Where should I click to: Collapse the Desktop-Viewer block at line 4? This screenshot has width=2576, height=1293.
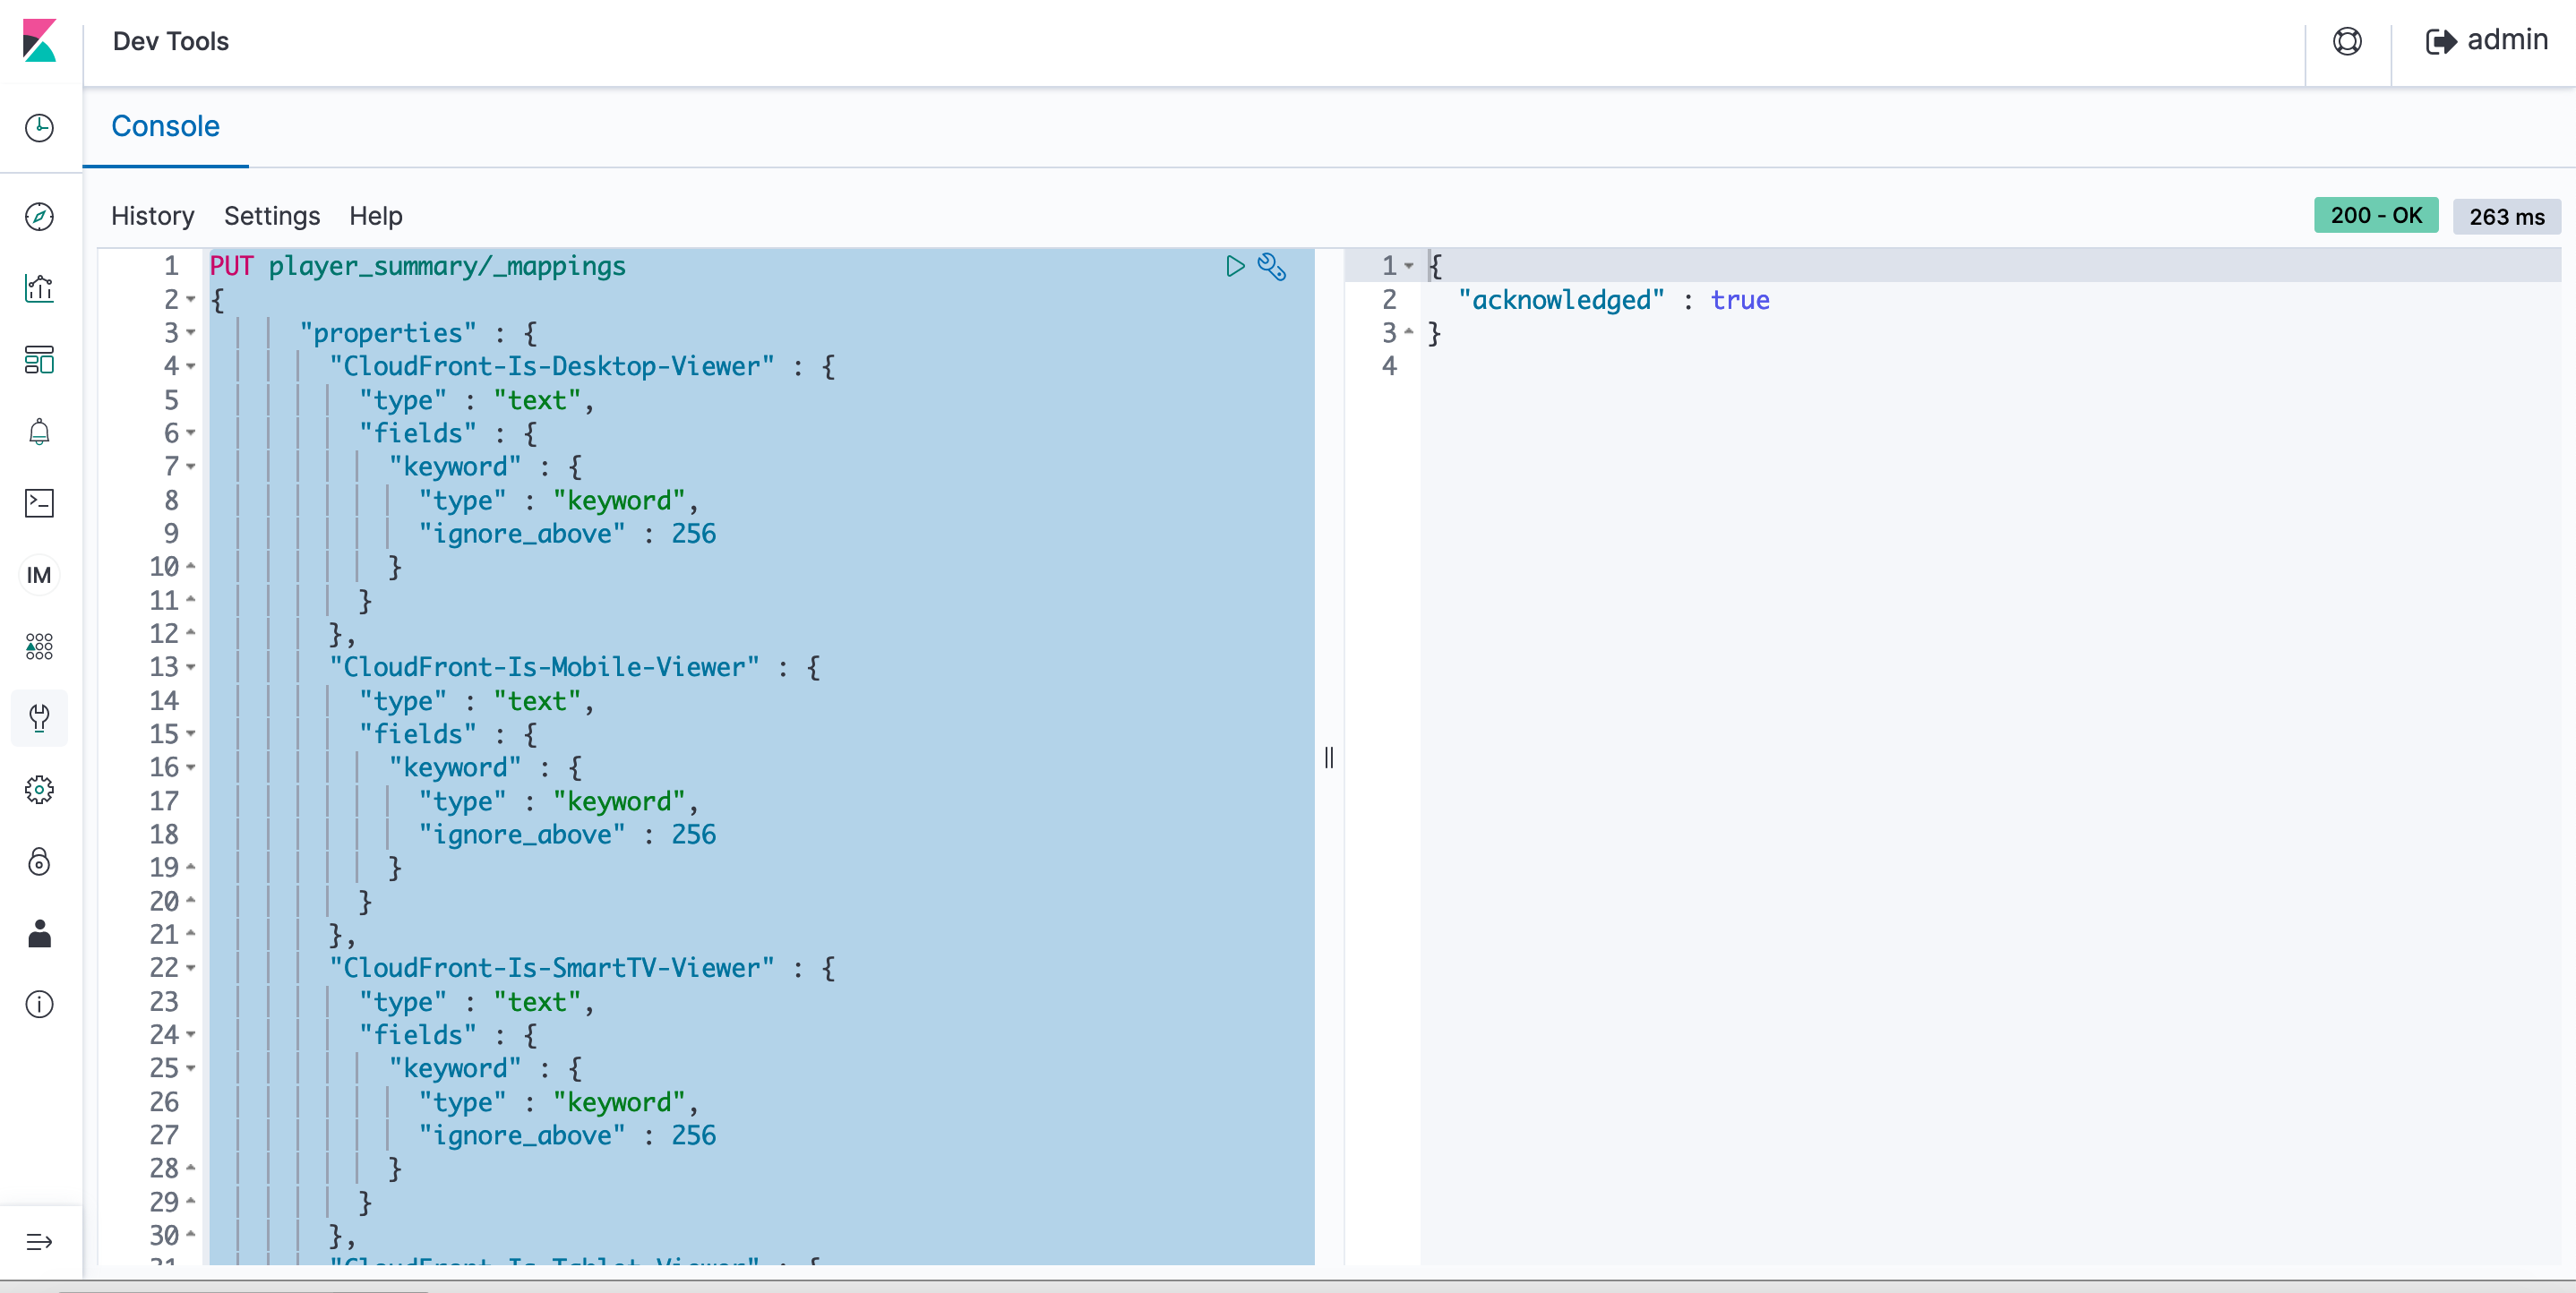pos(191,366)
